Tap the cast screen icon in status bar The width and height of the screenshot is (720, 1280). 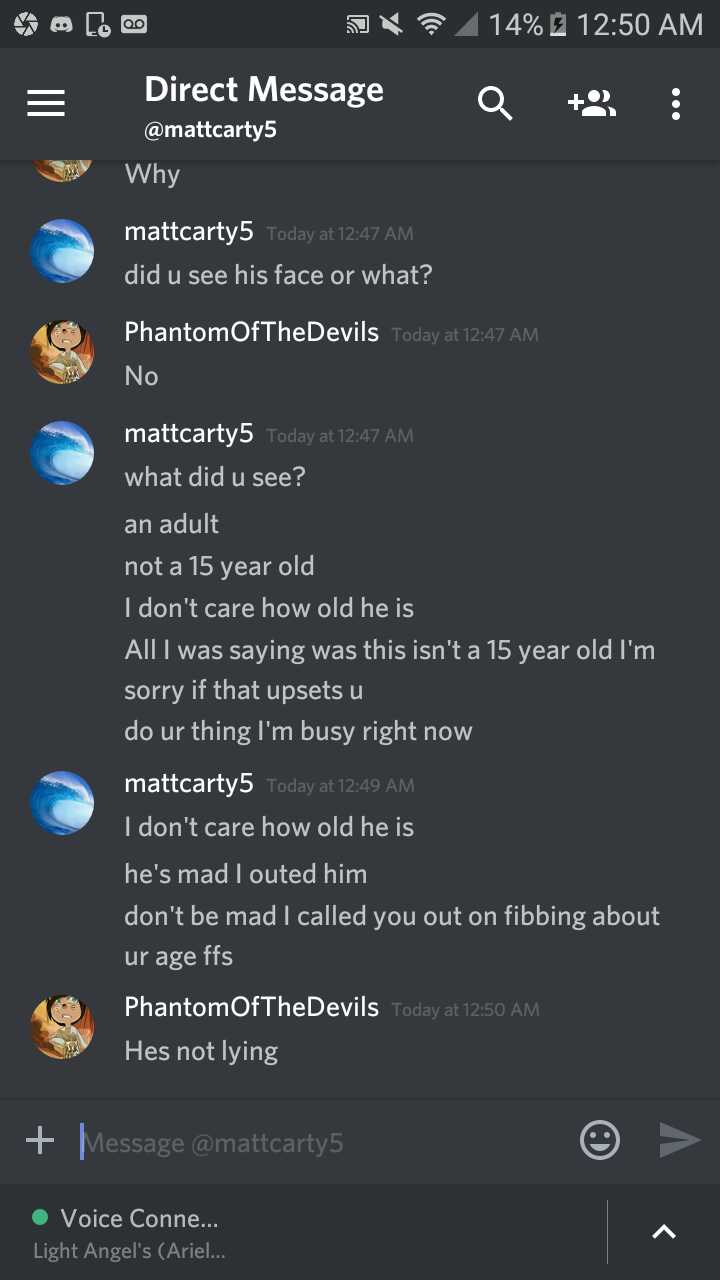pos(357,24)
